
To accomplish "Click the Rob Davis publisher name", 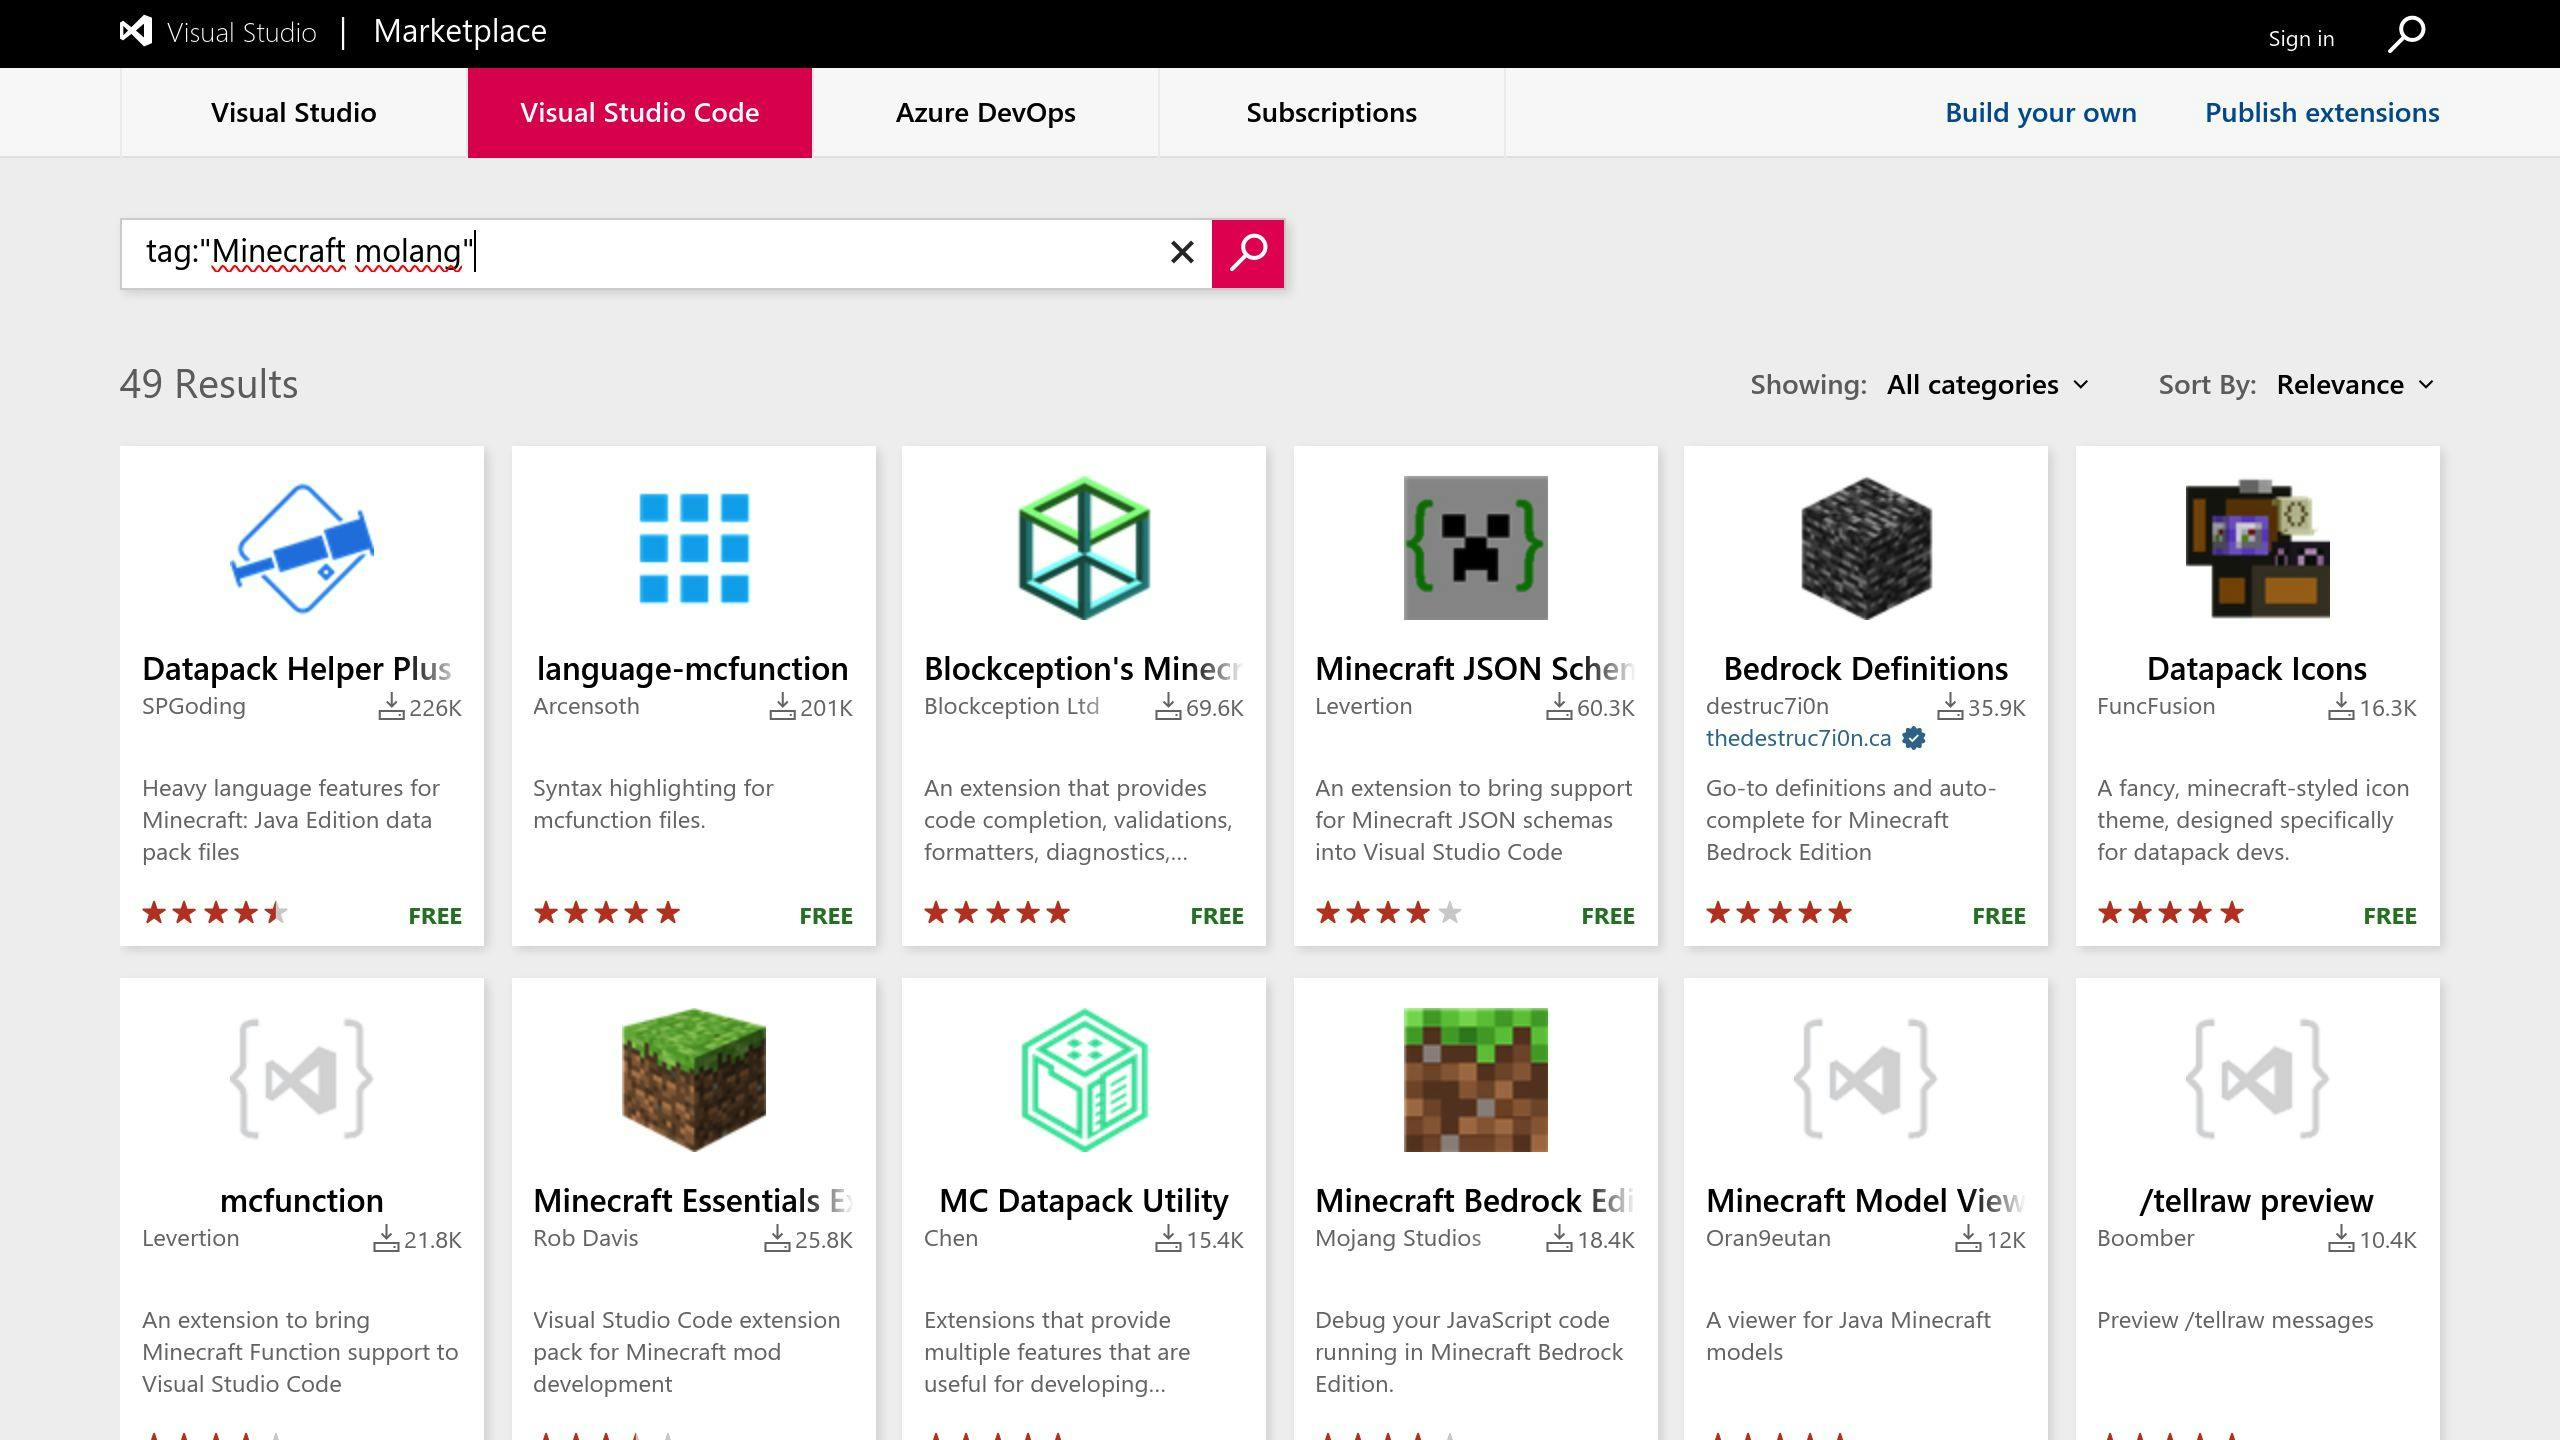I will click(585, 1238).
